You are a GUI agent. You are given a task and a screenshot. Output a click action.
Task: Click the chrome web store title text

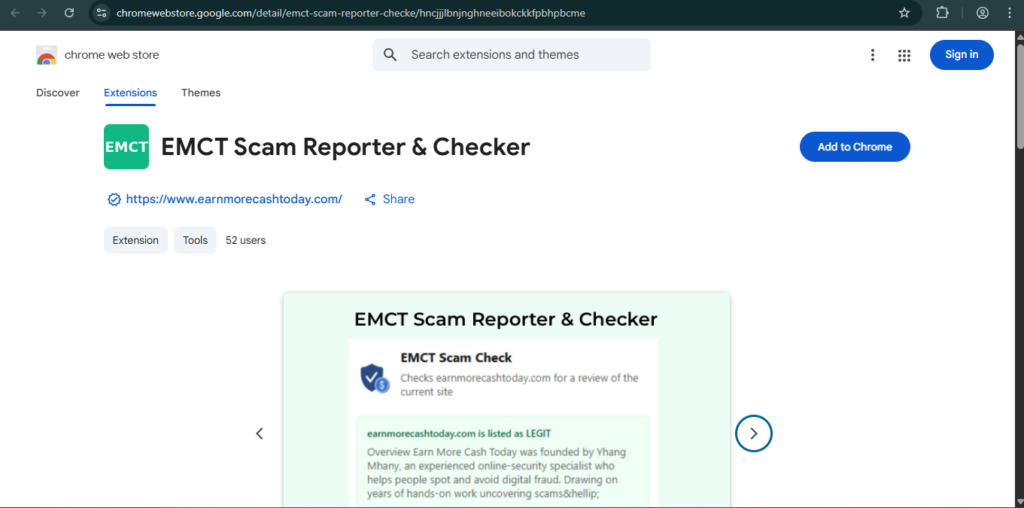click(x=112, y=55)
